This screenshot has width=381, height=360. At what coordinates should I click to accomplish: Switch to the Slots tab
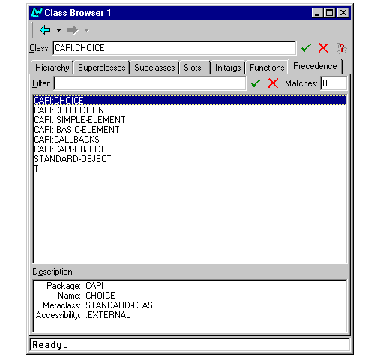tap(195, 68)
